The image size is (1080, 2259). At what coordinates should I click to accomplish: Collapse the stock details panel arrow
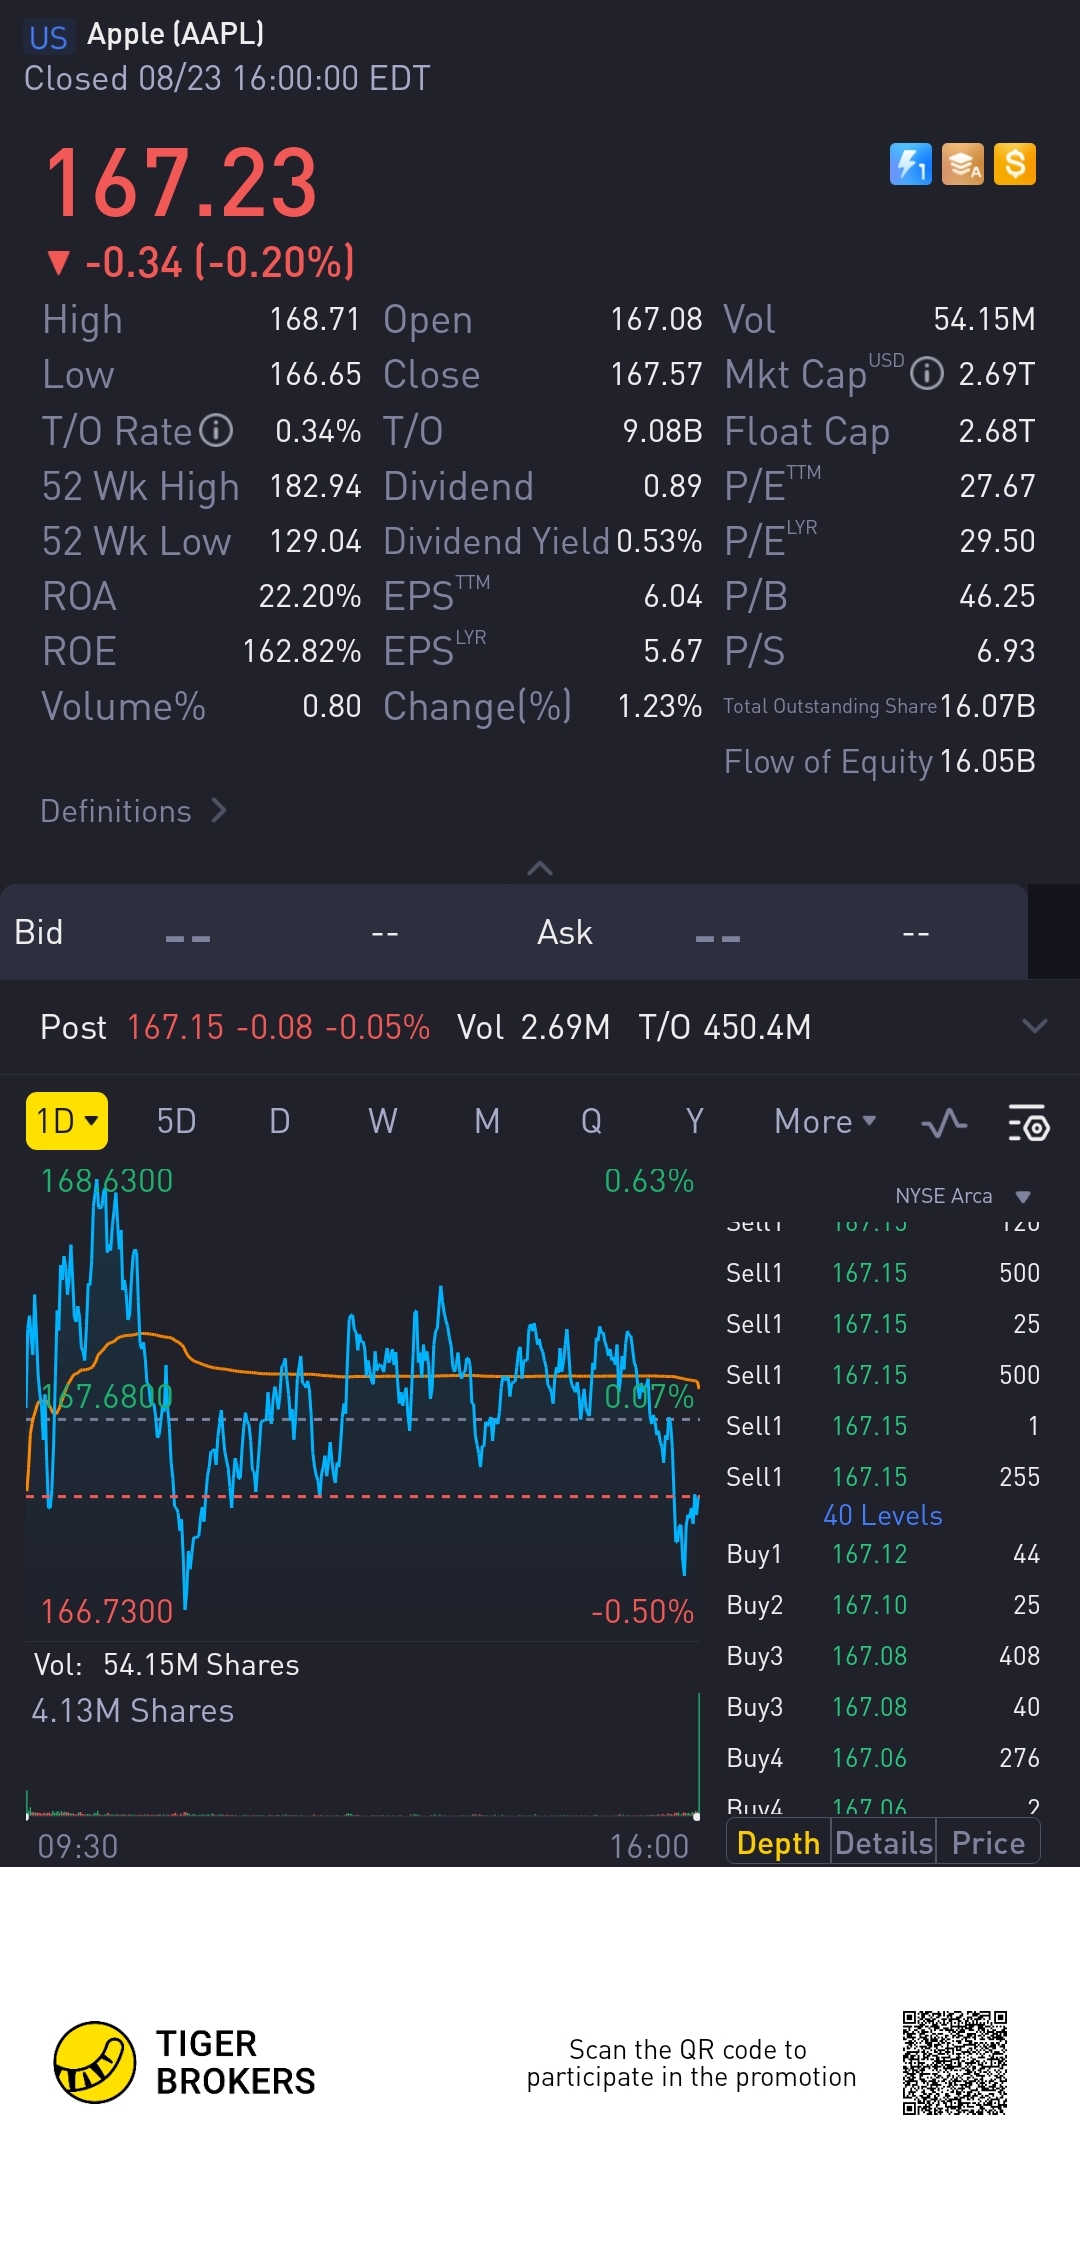540,868
